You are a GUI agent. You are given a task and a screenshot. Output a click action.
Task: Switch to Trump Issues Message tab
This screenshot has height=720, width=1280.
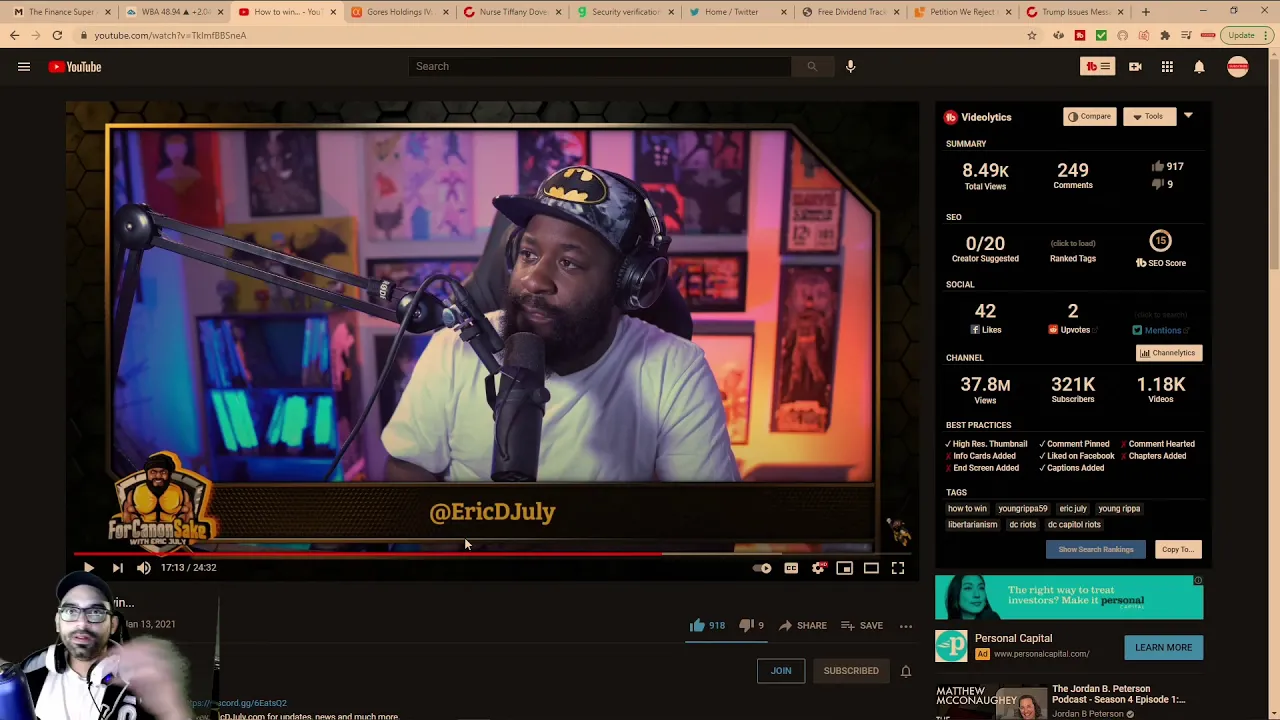(x=1073, y=12)
